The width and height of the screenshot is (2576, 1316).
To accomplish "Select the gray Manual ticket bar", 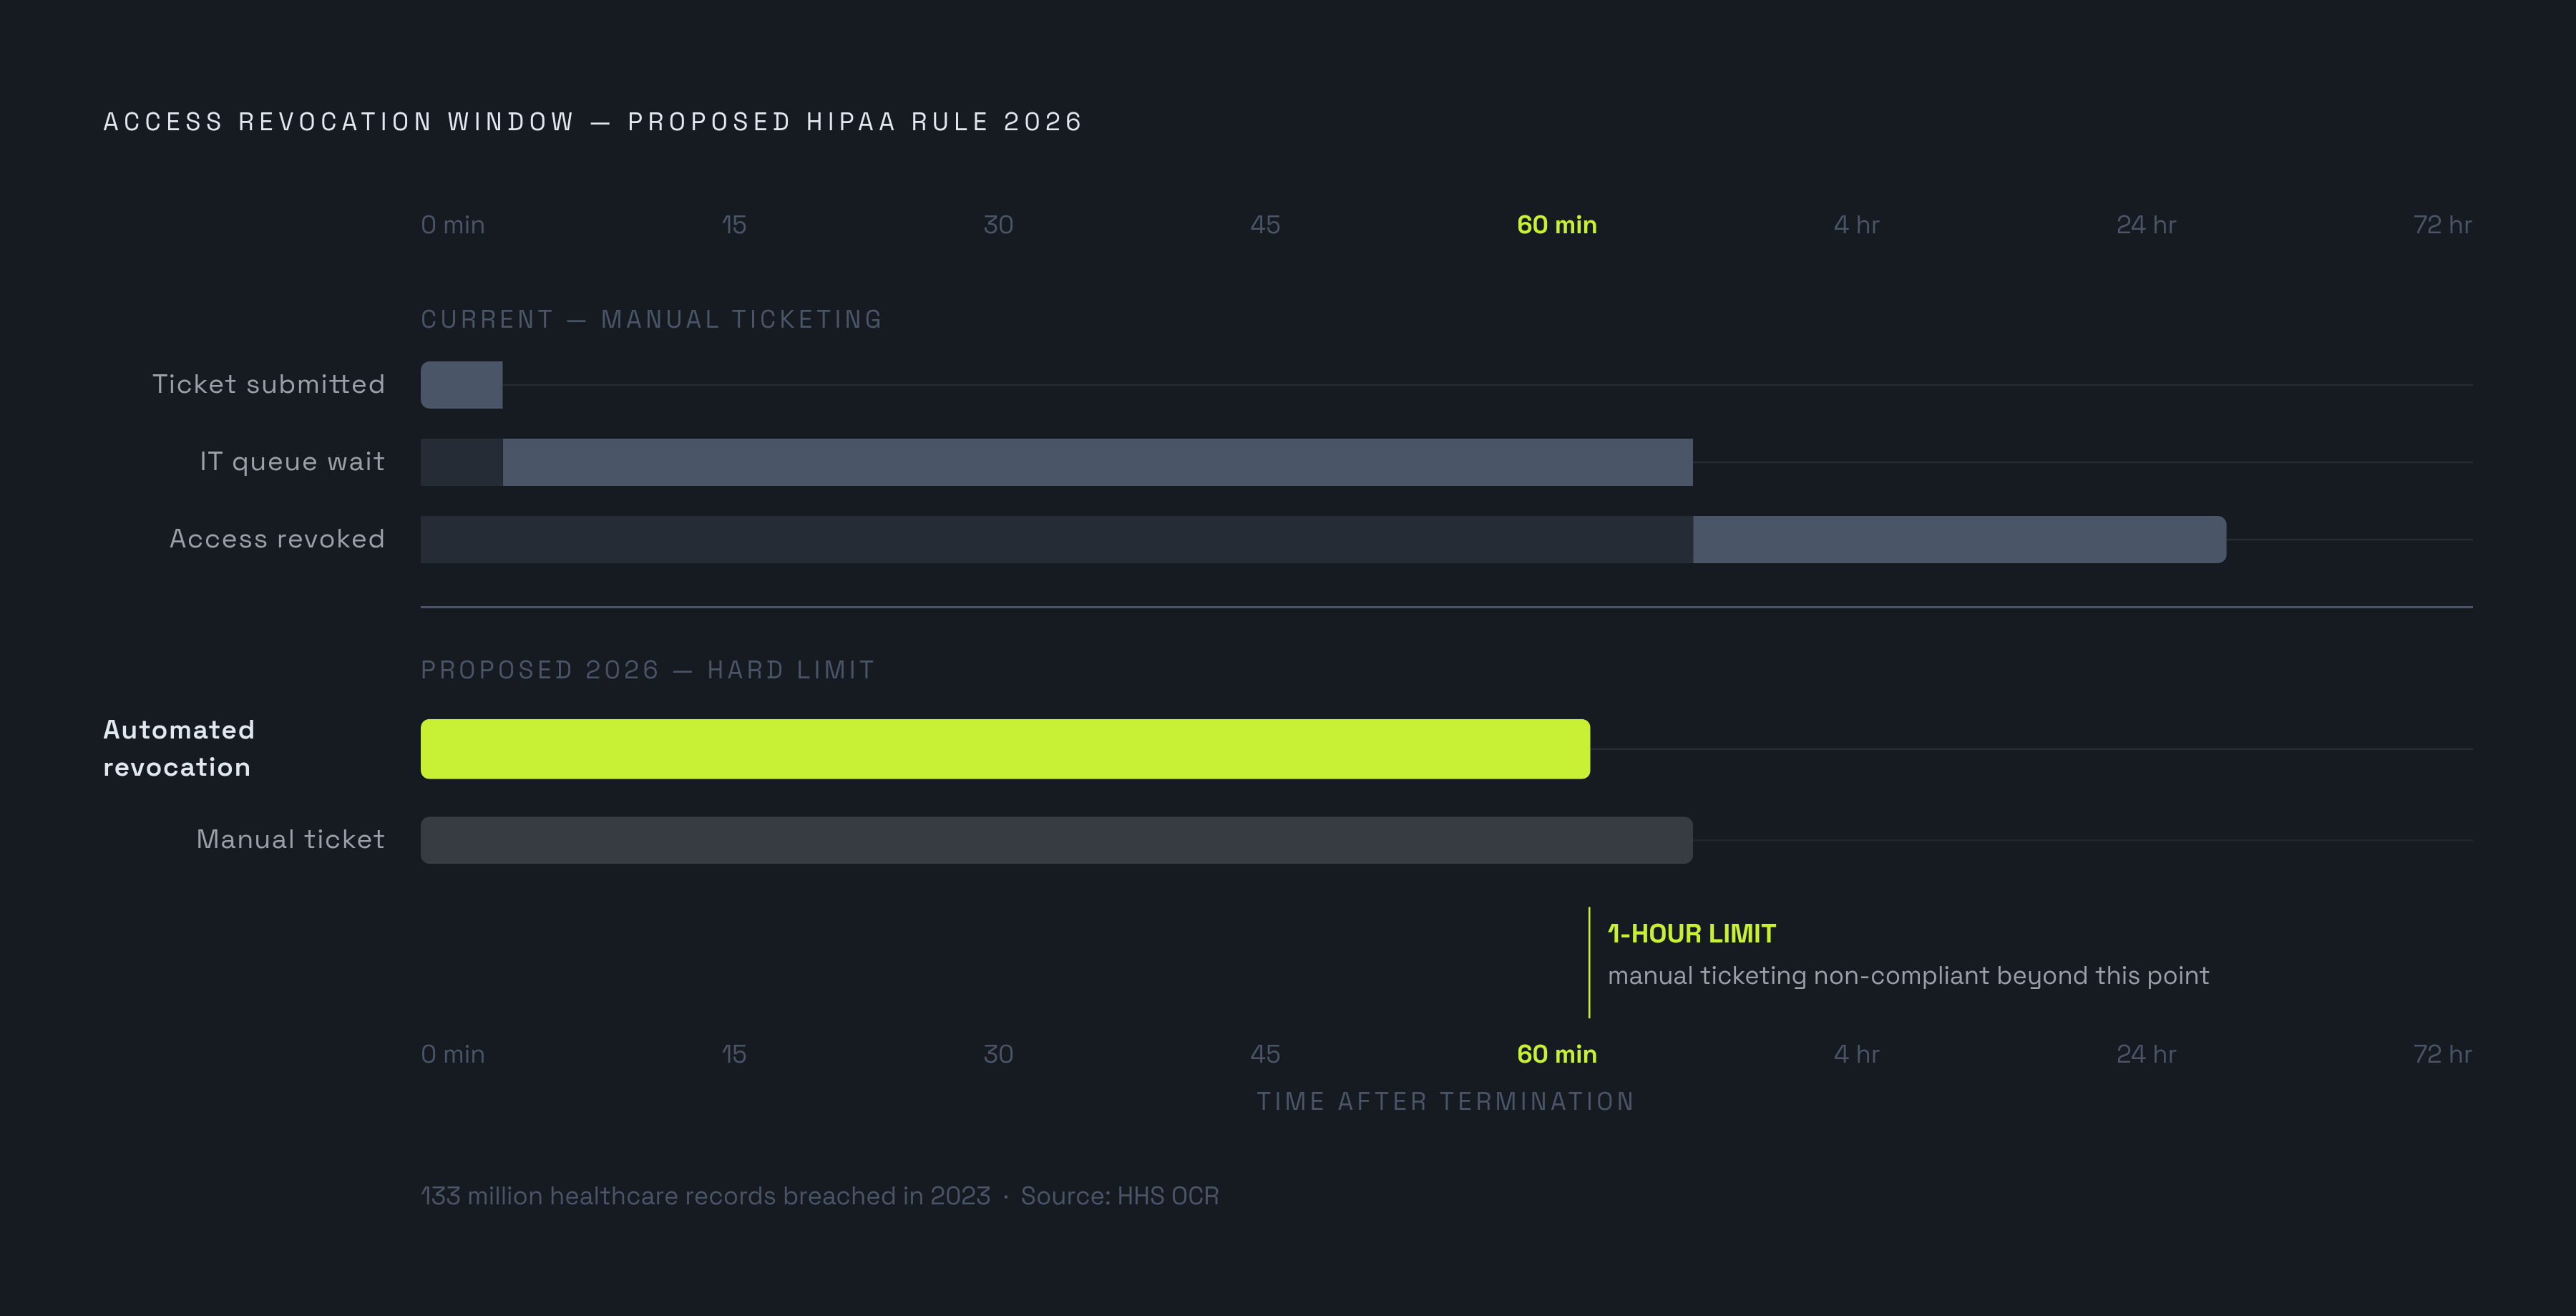I will (x=1056, y=840).
